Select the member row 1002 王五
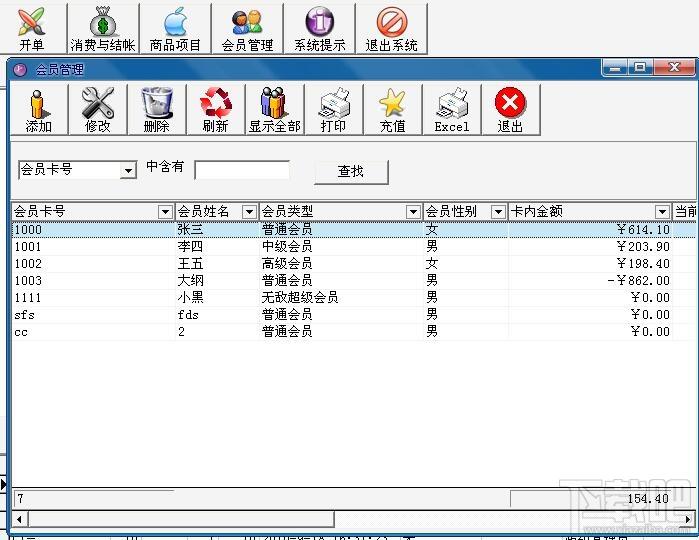Image resolution: width=699 pixels, height=540 pixels. pos(354,264)
